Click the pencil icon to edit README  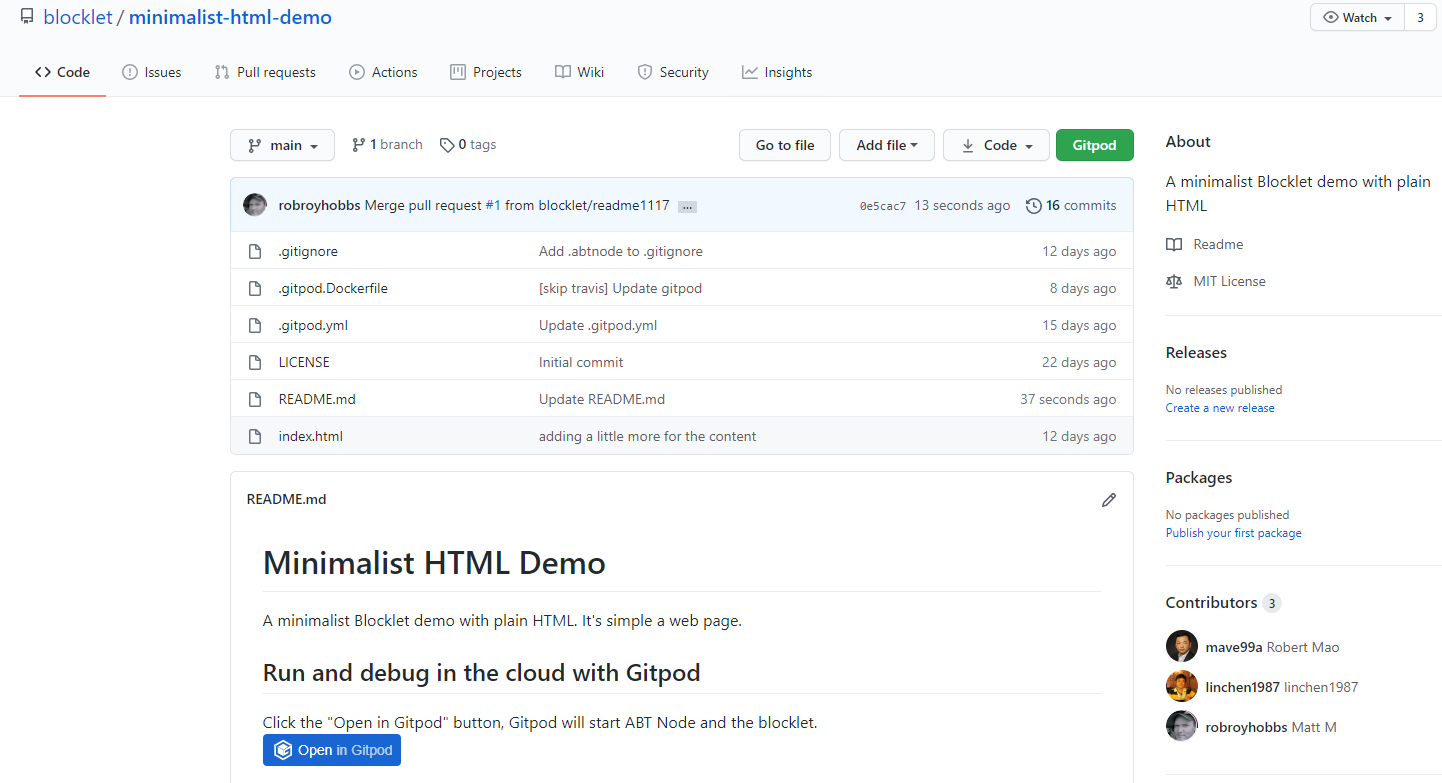(x=1108, y=500)
